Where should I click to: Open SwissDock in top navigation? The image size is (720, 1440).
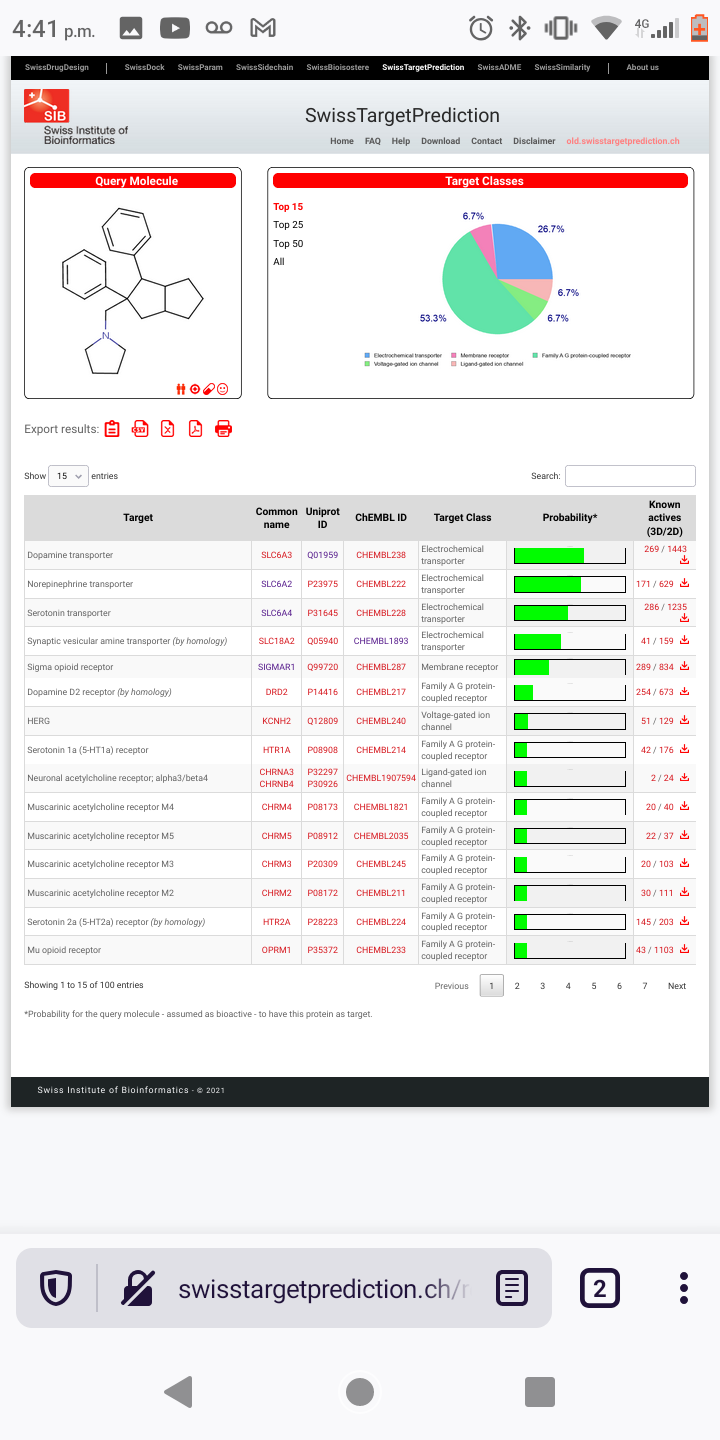(x=144, y=67)
